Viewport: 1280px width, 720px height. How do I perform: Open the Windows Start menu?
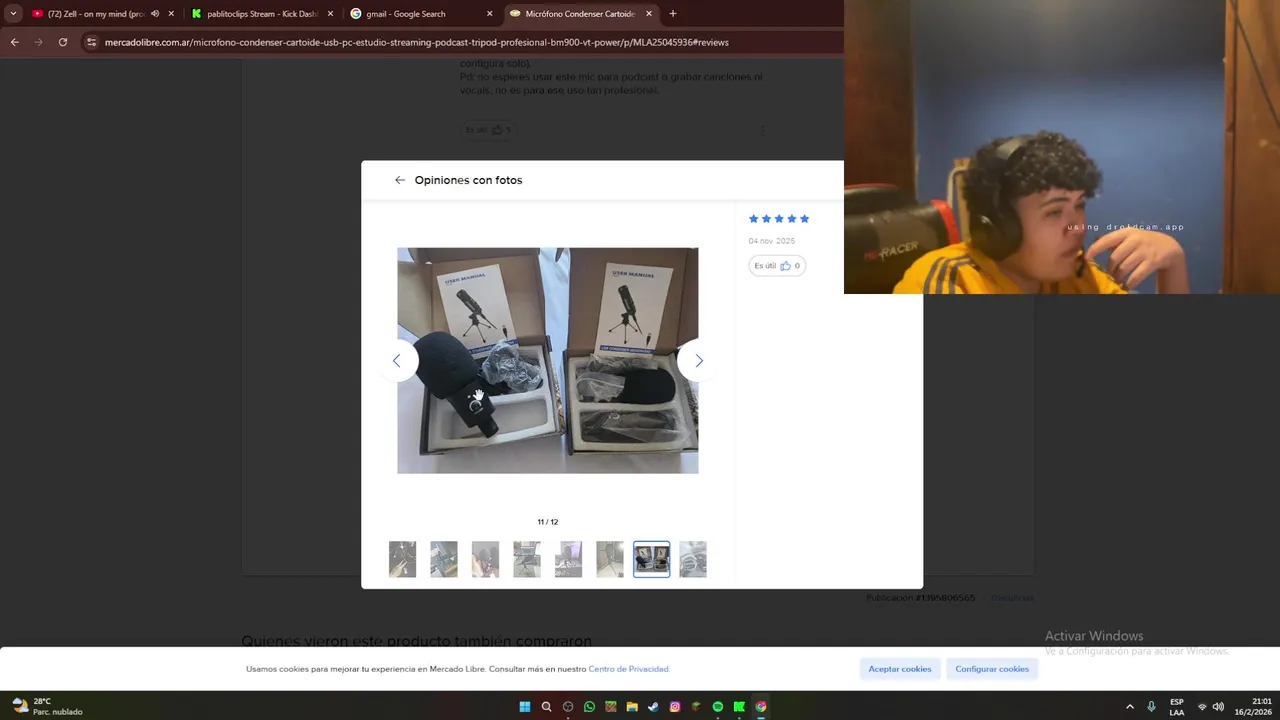[525, 706]
